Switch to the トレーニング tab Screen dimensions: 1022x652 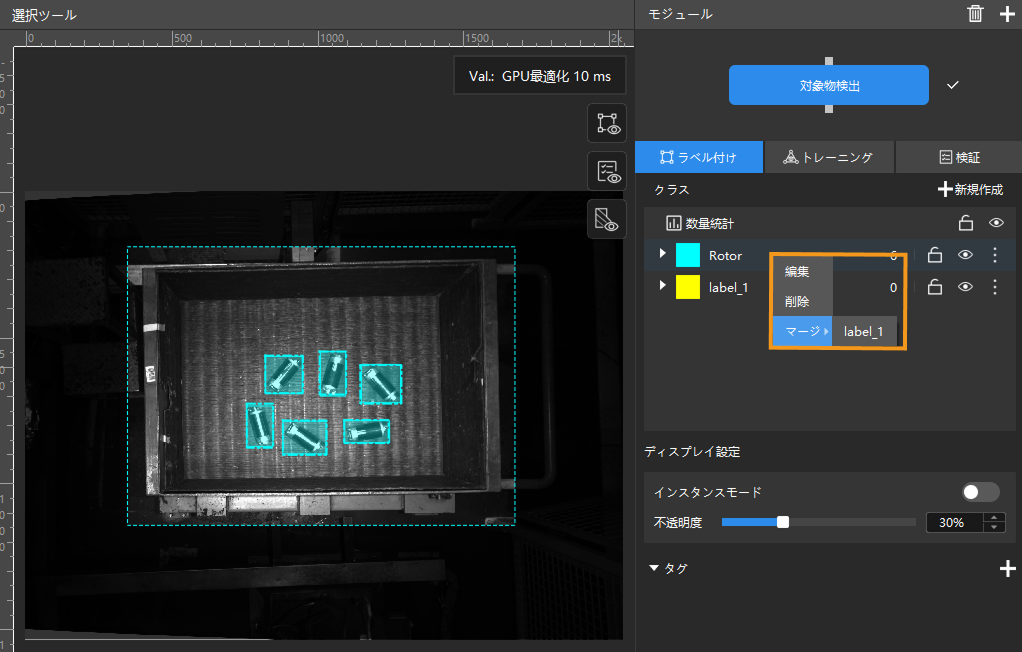click(x=829, y=157)
